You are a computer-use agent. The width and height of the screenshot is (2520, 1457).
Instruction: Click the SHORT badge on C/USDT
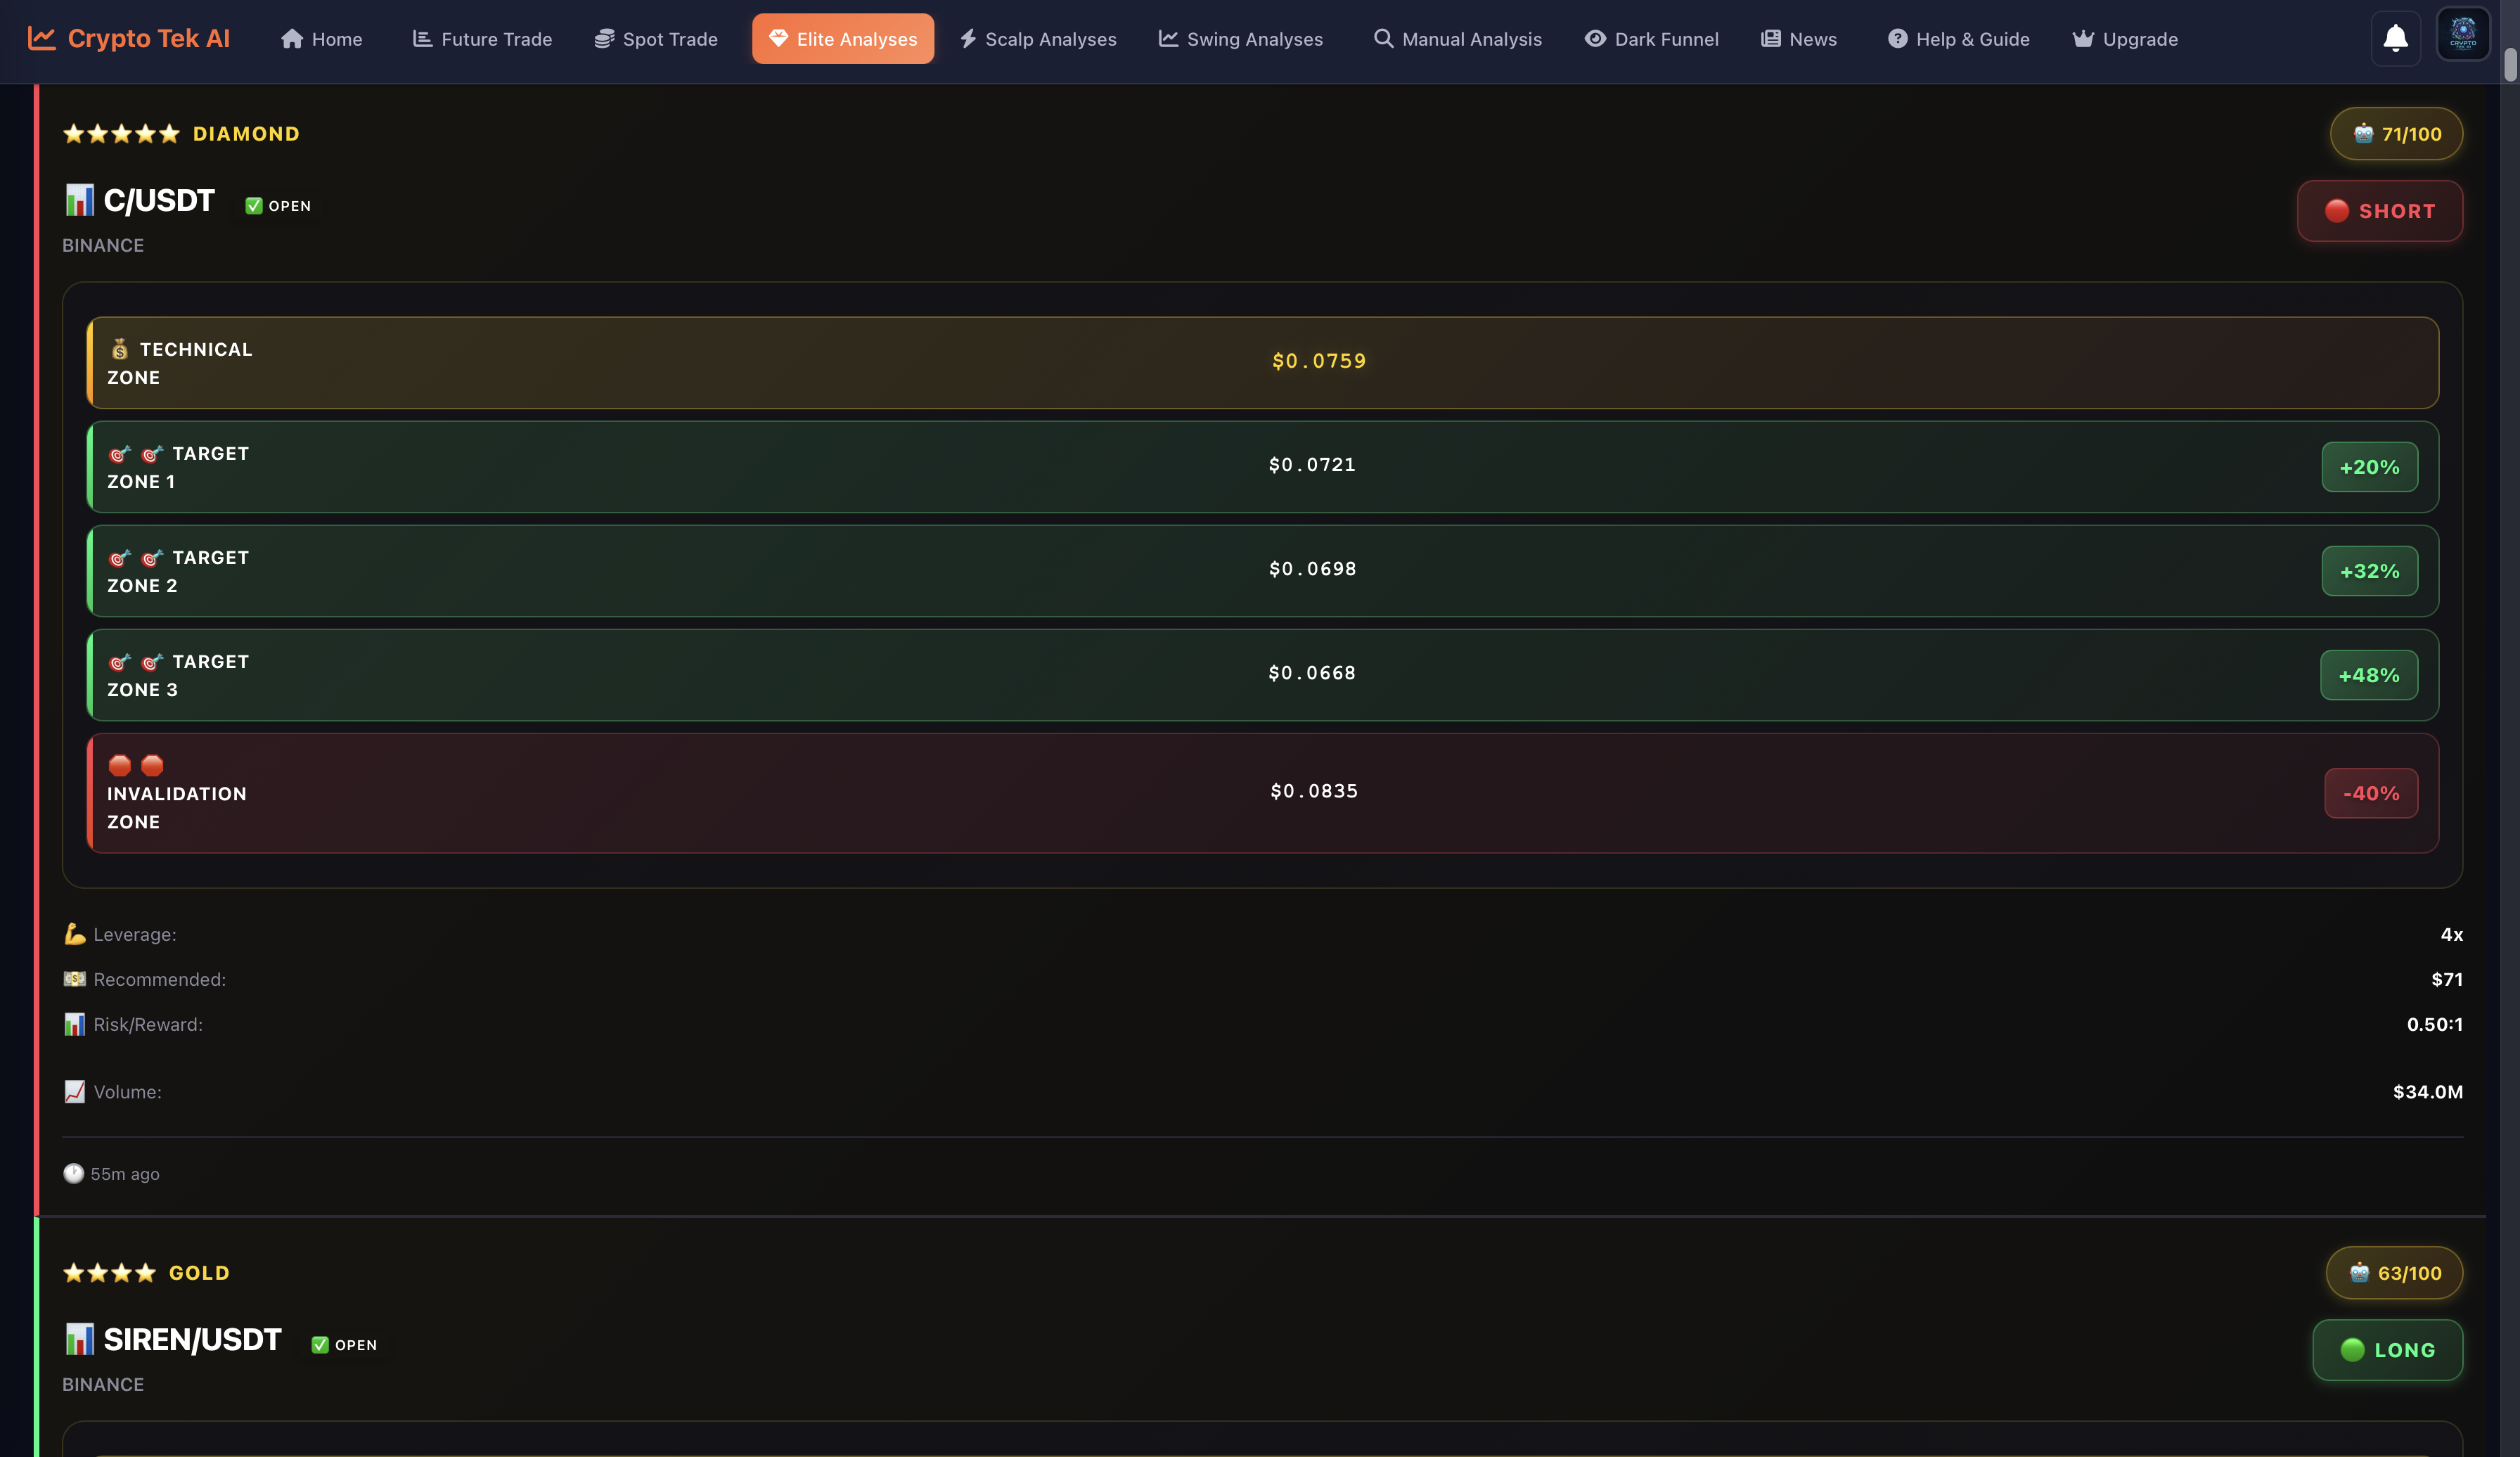[2379, 211]
